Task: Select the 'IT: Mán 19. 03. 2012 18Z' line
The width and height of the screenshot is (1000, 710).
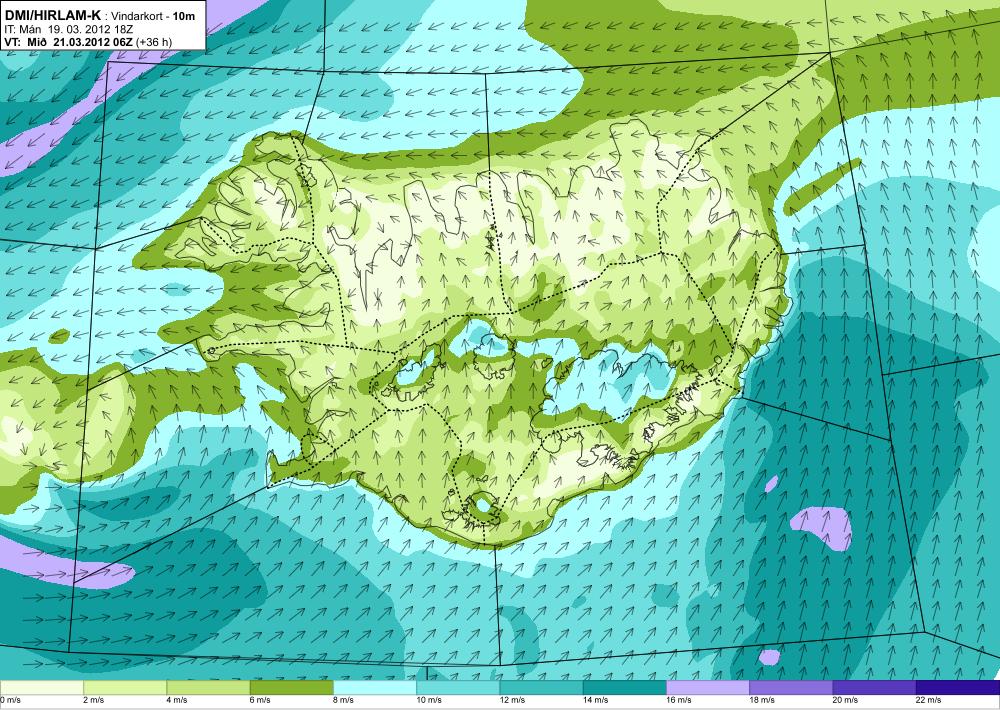Action: pyautogui.click(x=68, y=29)
